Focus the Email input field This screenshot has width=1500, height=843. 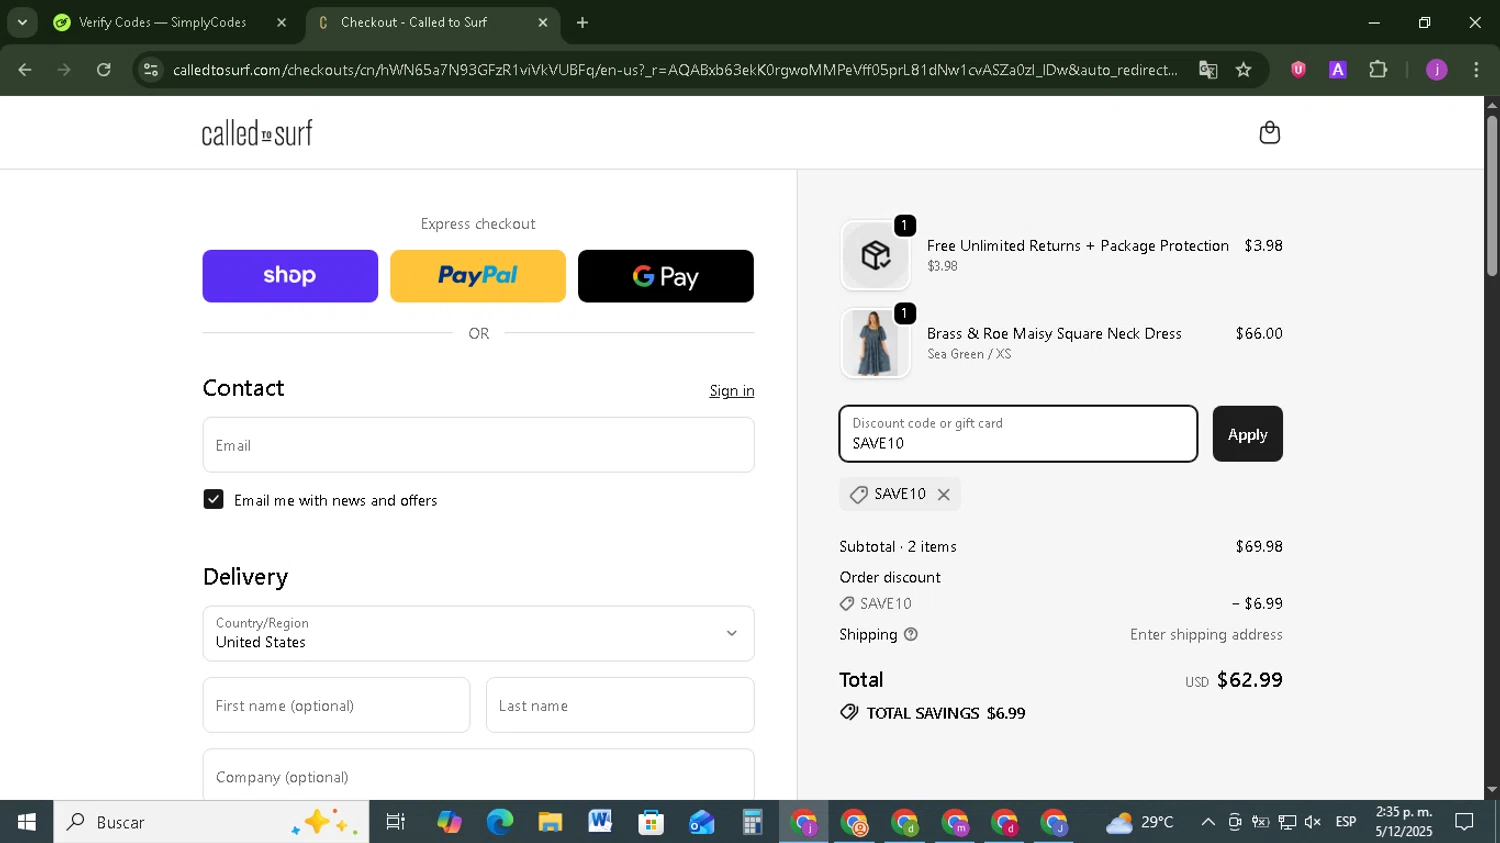[478, 445]
